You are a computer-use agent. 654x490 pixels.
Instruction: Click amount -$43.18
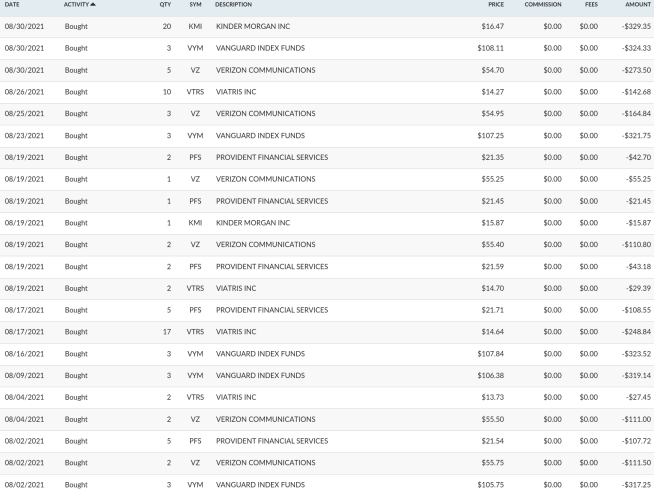pos(638,266)
